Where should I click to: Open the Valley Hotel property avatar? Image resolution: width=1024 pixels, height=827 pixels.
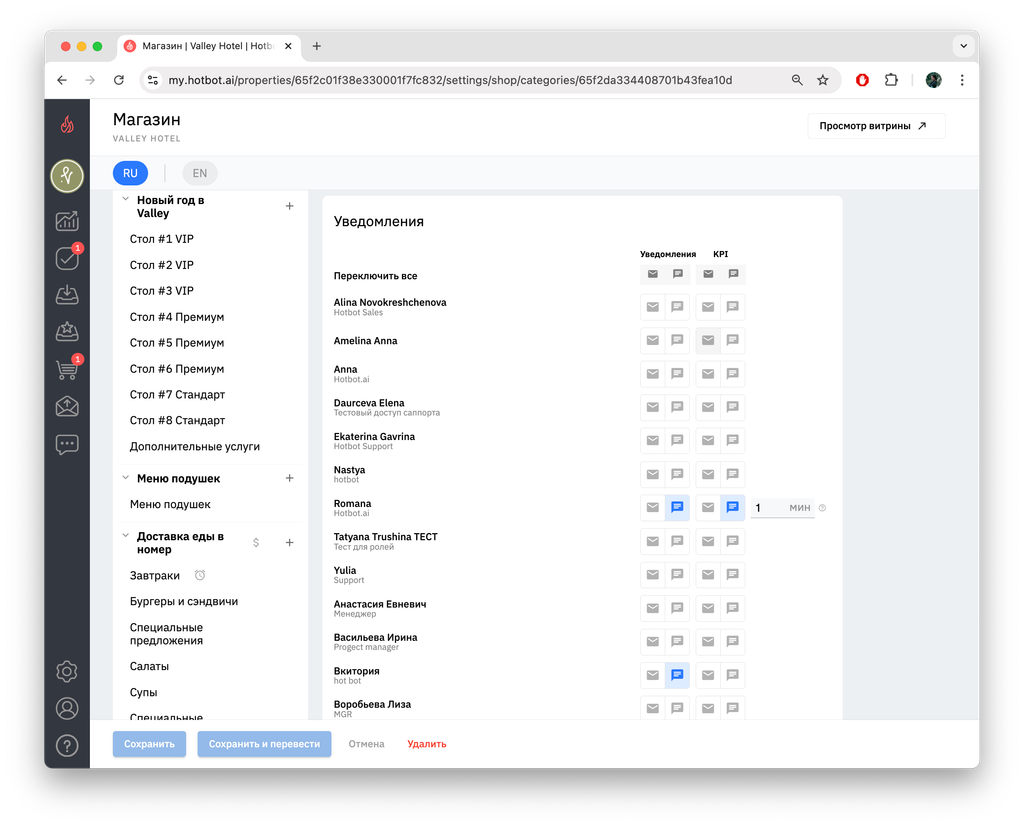tap(67, 176)
